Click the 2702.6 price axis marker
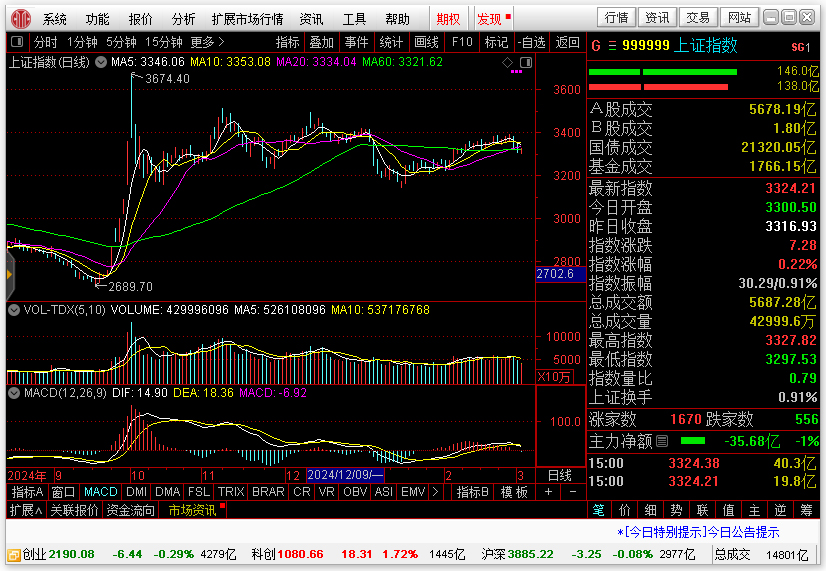The image size is (826, 571). [560, 274]
